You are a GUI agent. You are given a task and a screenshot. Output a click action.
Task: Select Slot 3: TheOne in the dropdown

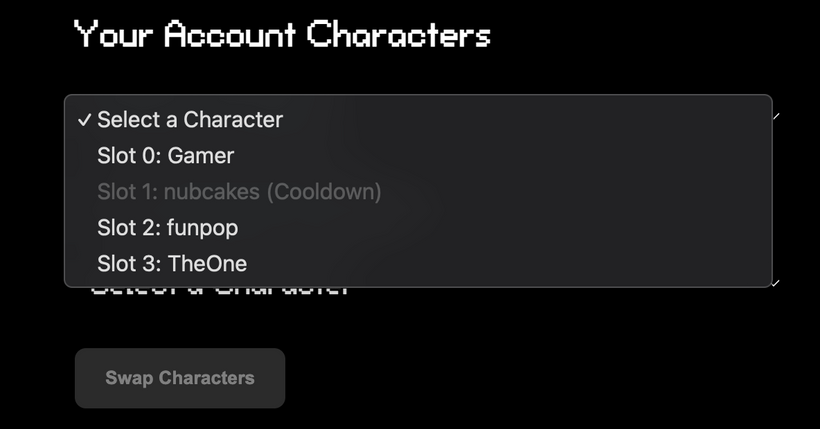[171, 264]
